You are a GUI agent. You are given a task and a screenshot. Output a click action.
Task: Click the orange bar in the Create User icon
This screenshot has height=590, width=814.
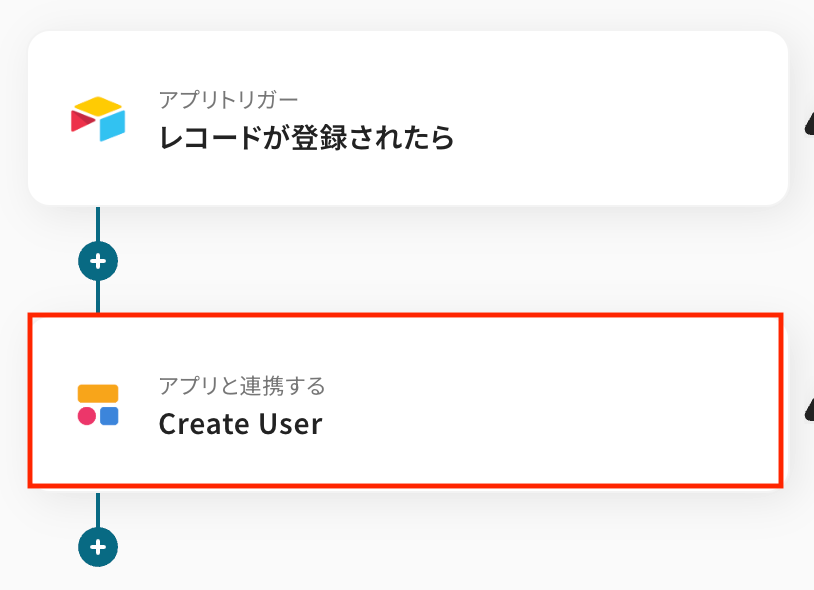[x=98, y=394]
